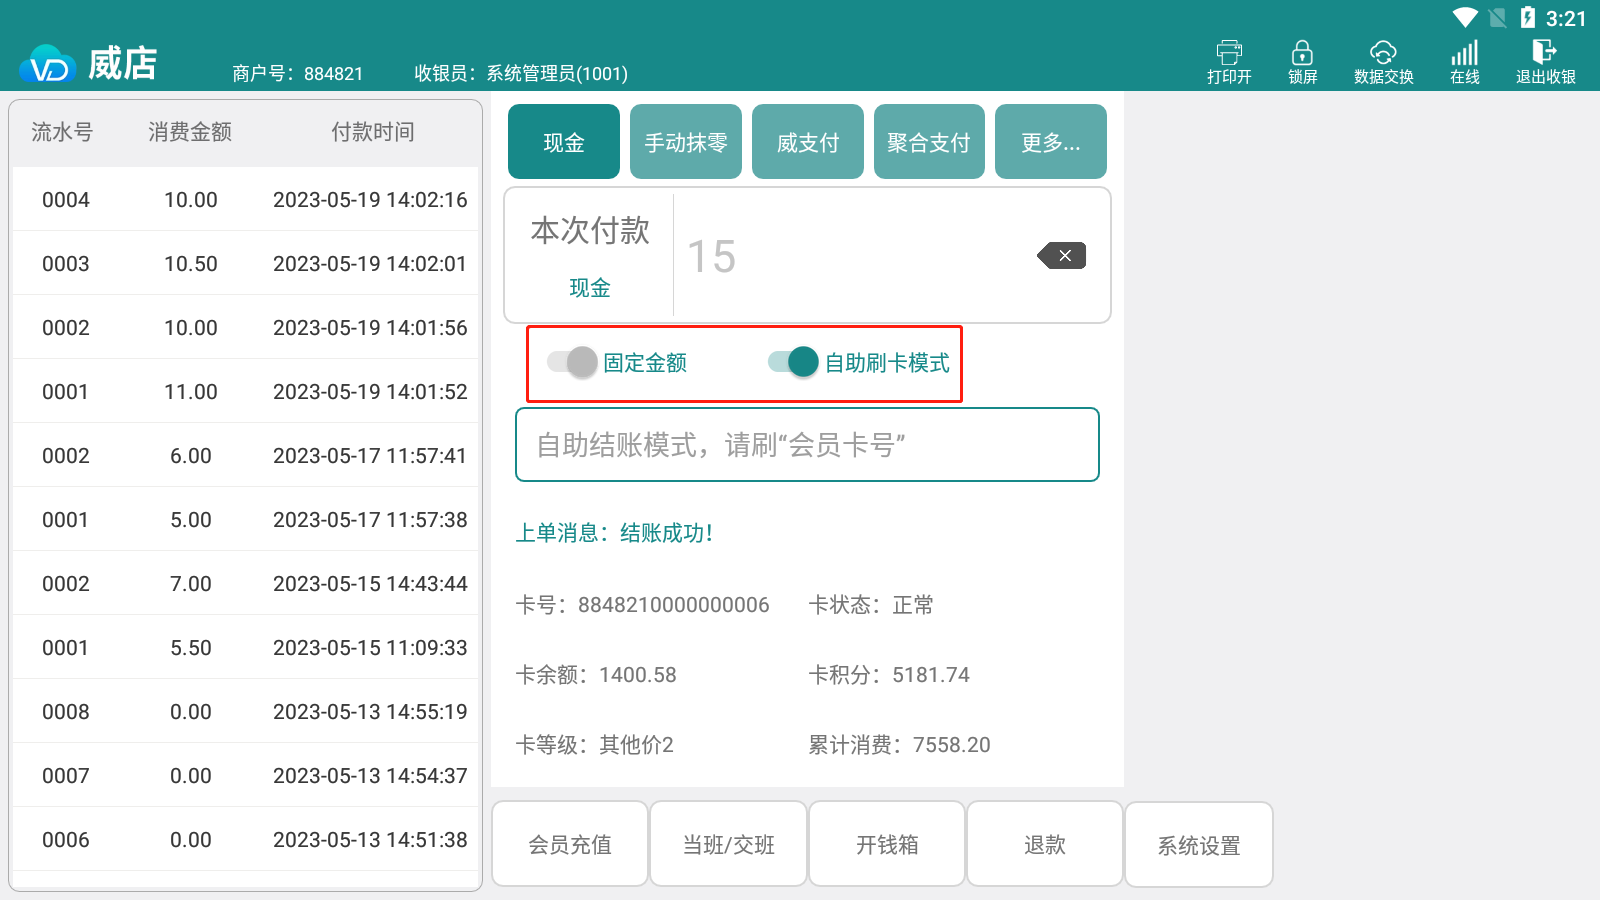Select transaction 0003 with amount 10.50
1600x900 pixels.
(246, 264)
